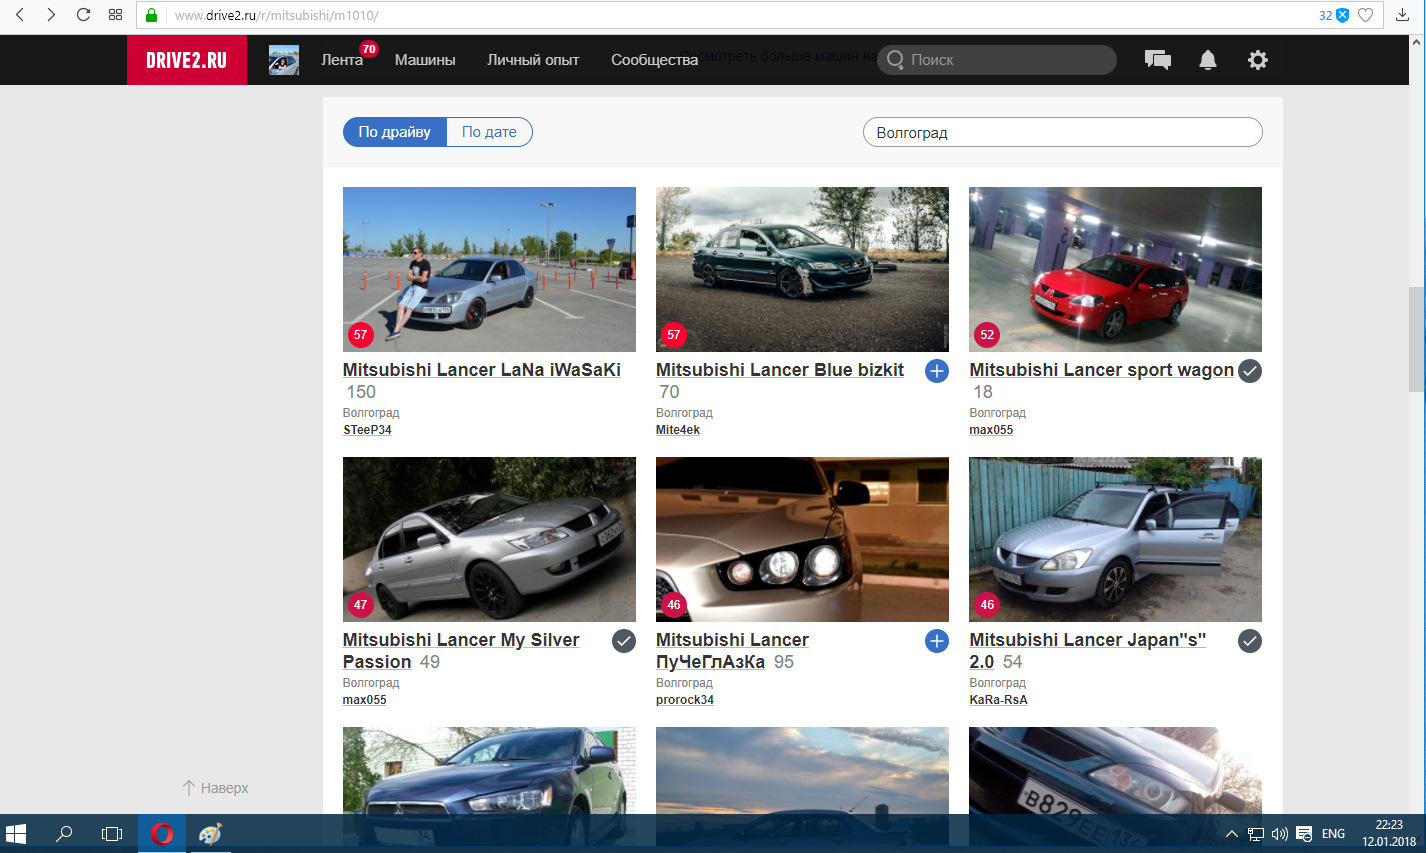
Task: Open the Windows Start menu
Action: (x=16, y=833)
